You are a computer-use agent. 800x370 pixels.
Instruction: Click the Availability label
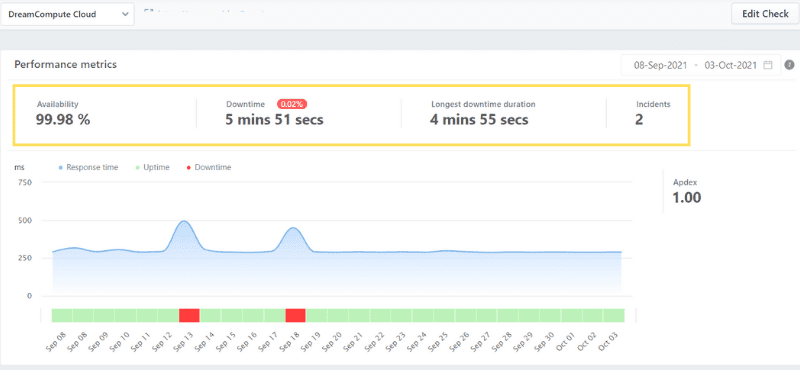(58, 104)
